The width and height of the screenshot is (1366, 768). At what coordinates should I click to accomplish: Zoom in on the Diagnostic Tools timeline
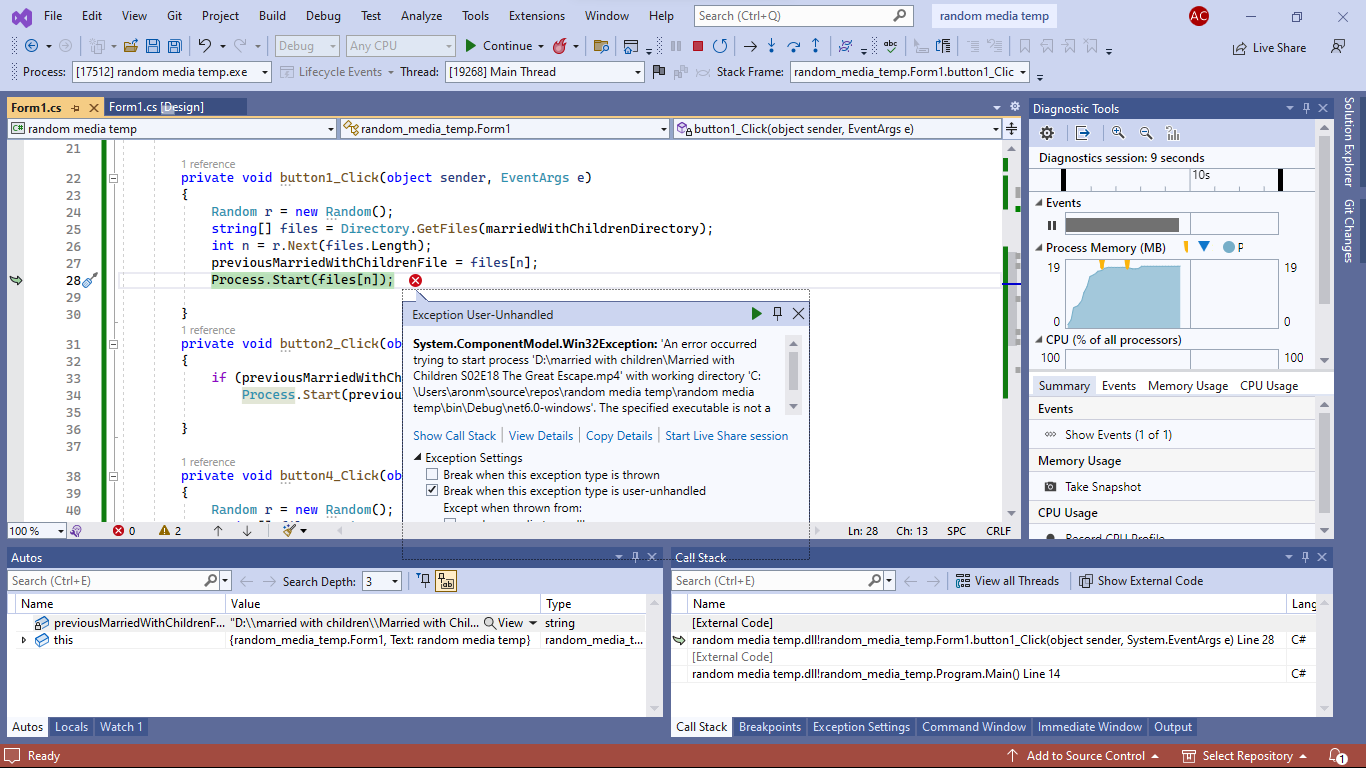coord(1118,133)
